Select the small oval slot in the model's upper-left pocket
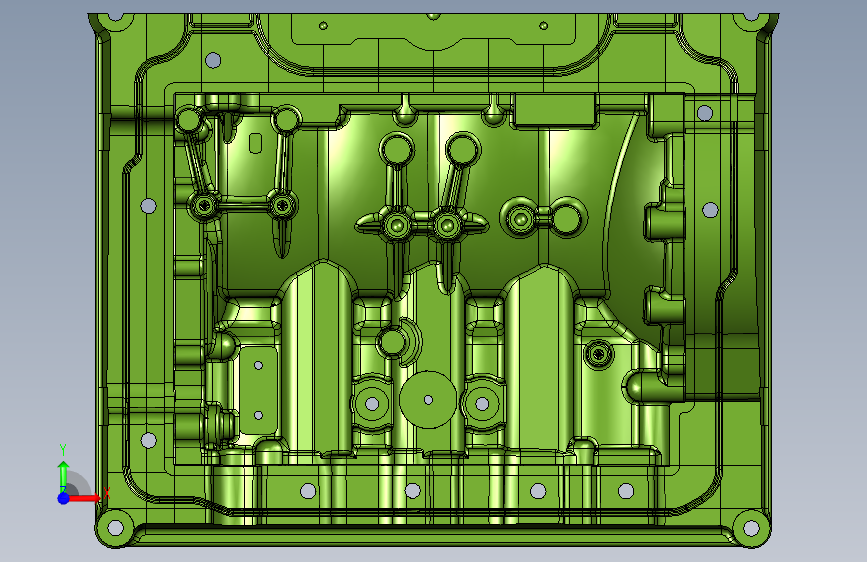The image size is (867, 562). pyautogui.click(x=255, y=143)
